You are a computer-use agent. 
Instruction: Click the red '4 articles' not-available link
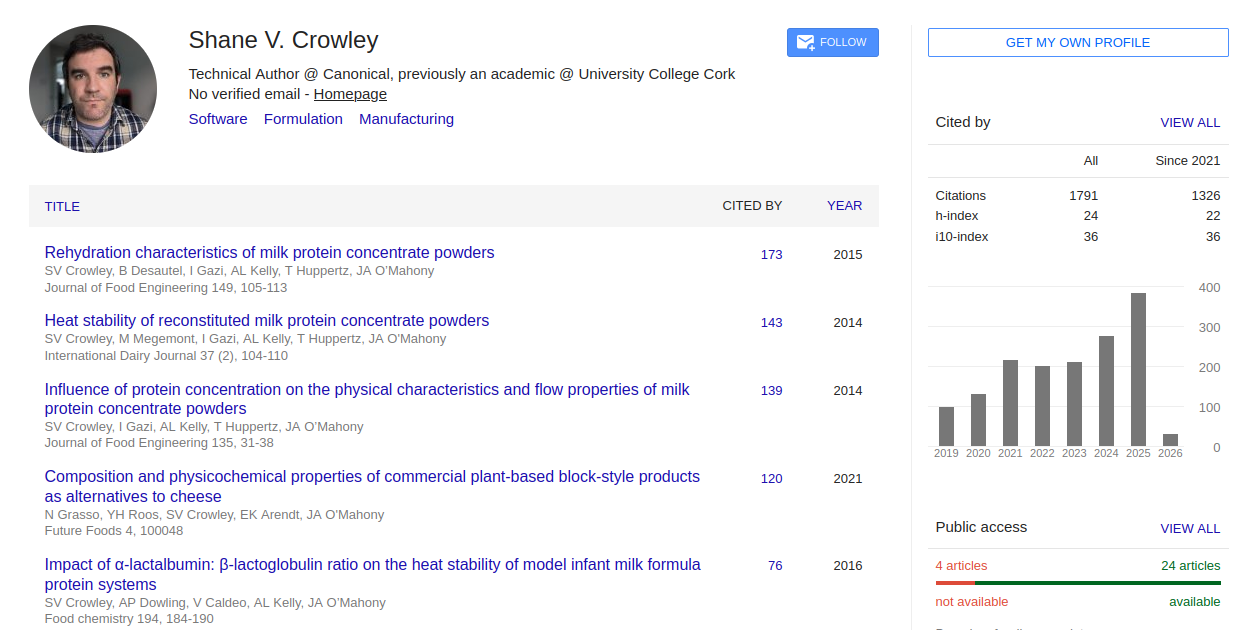coord(961,565)
